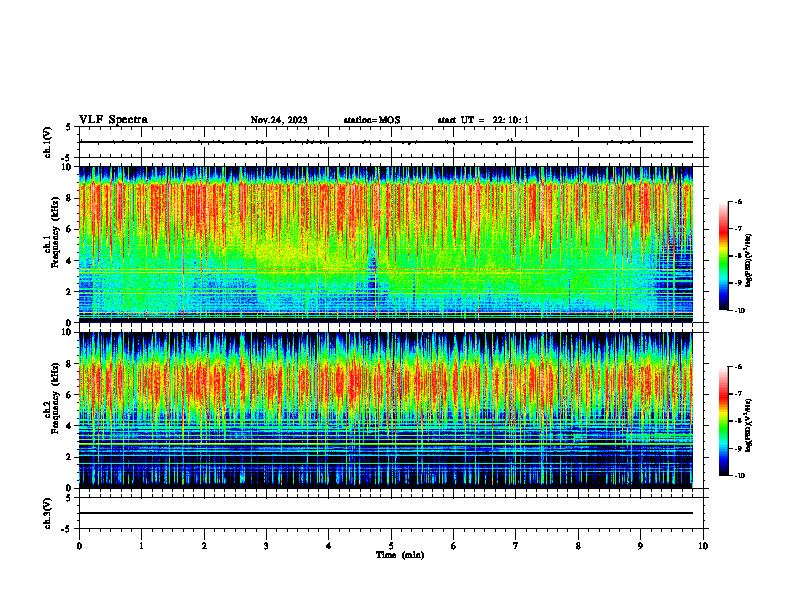Click the ch.2 frequency axis "4" tick label
Image resolution: width=792 pixels, height=612 pixels.
click(70, 426)
